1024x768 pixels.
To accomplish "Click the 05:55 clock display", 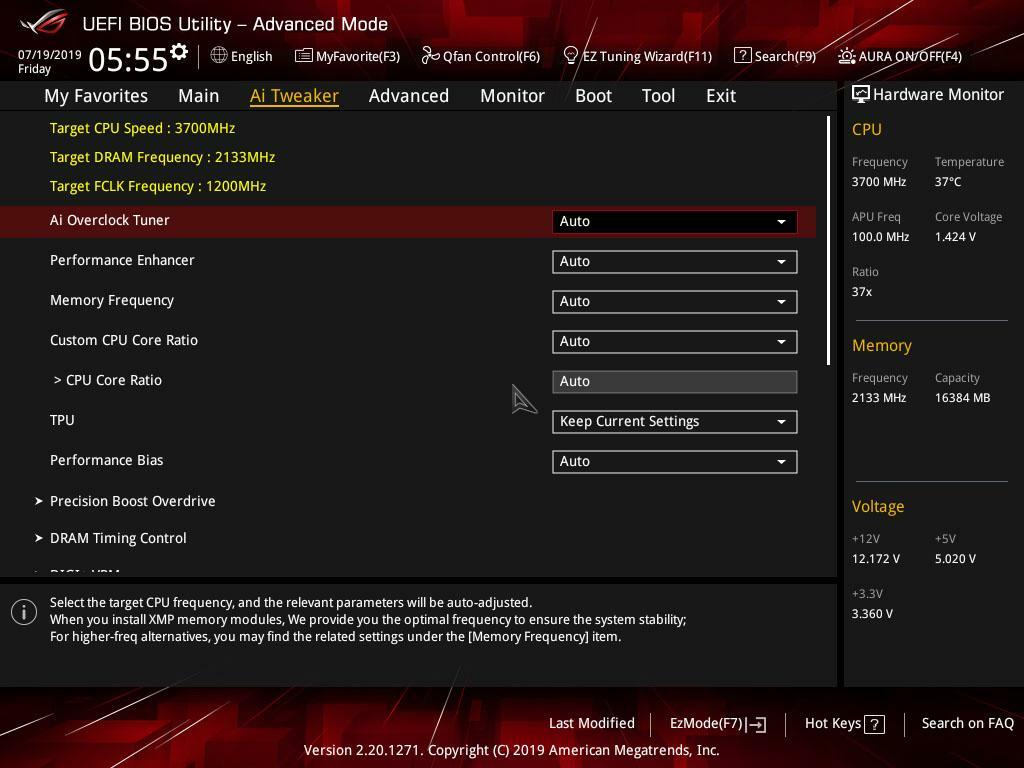I will coord(128,59).
